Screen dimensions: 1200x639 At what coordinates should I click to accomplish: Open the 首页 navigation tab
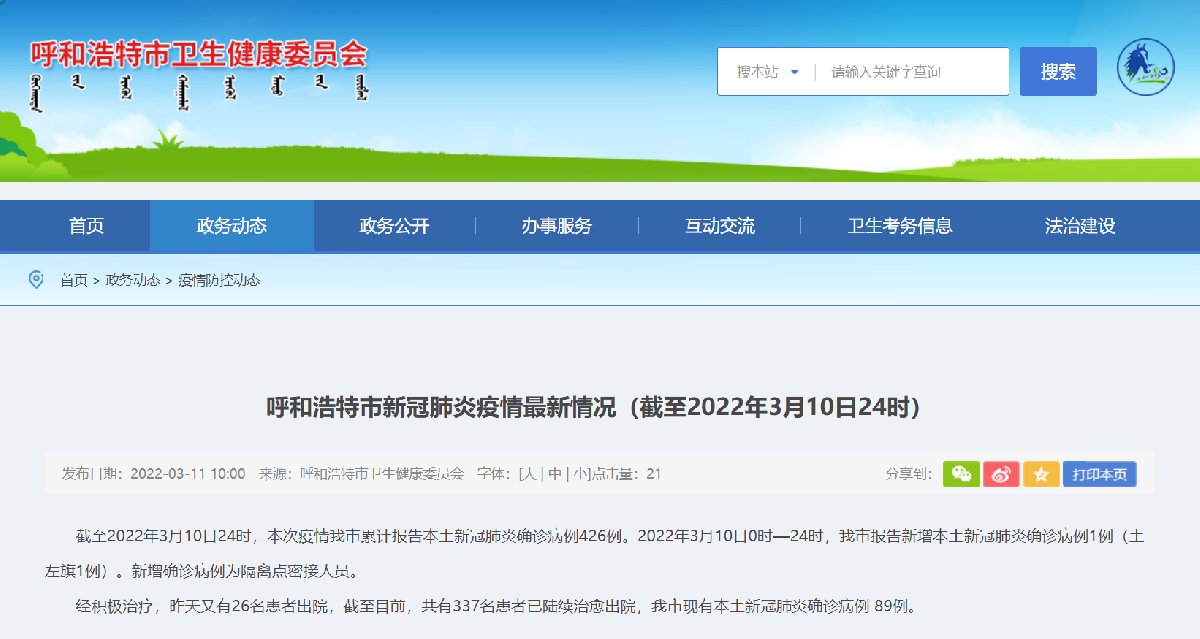click(x=86, y=226)
